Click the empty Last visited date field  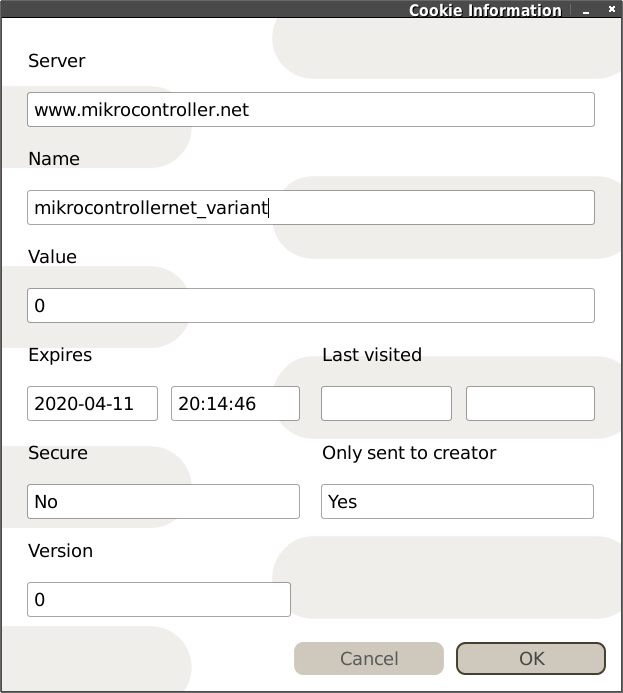tap(387, 404)
